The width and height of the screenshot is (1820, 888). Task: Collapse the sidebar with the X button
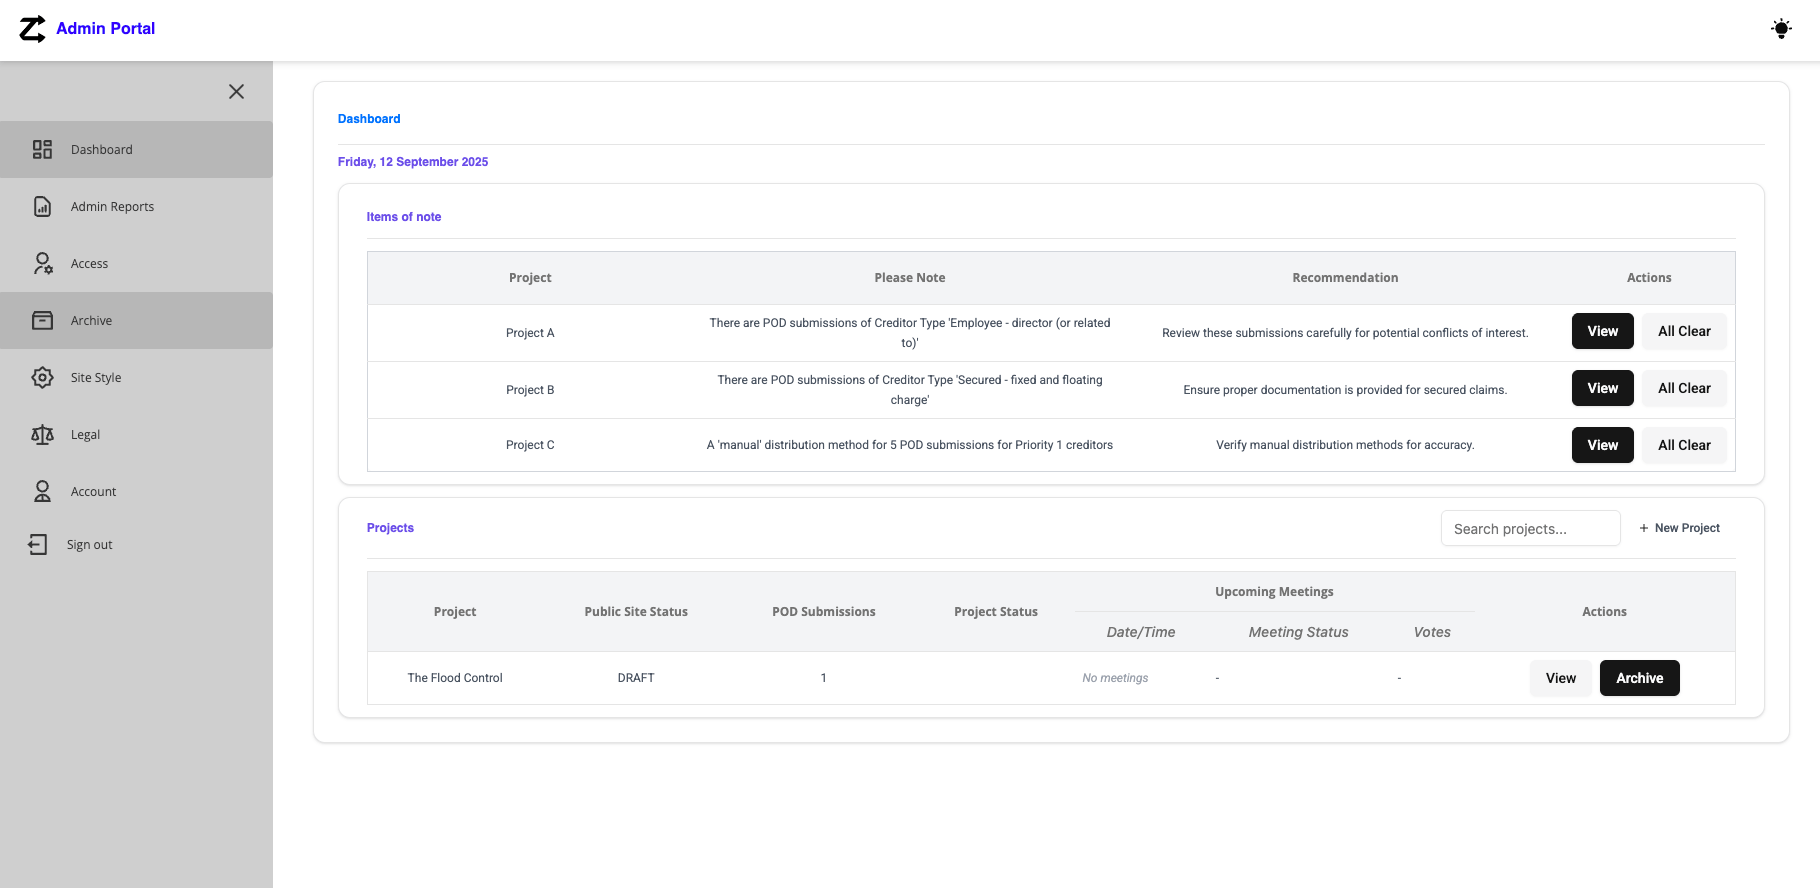click(x=236, y=92)
